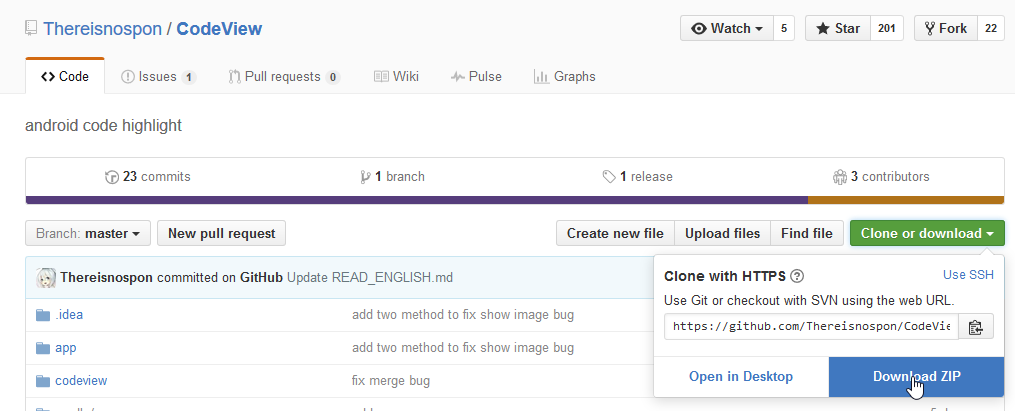Viewport: 1015px width, 411px height.
Task: Switch to the Issues tab
Action: click(157, 76)
